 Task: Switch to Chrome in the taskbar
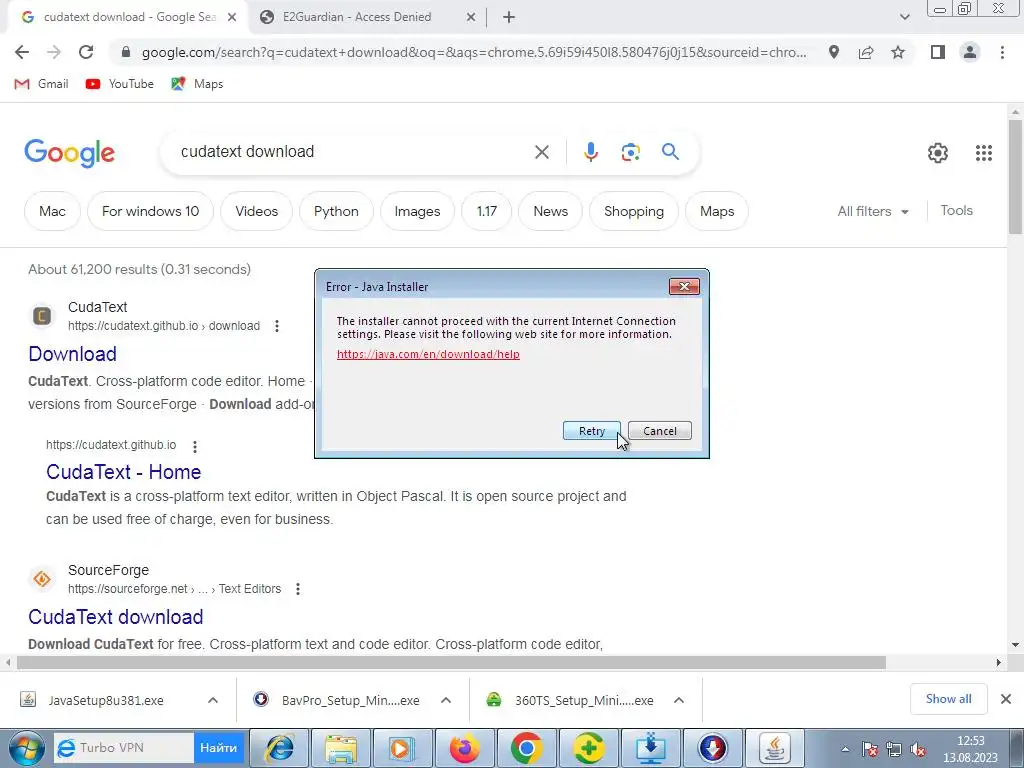pos(526,748)
